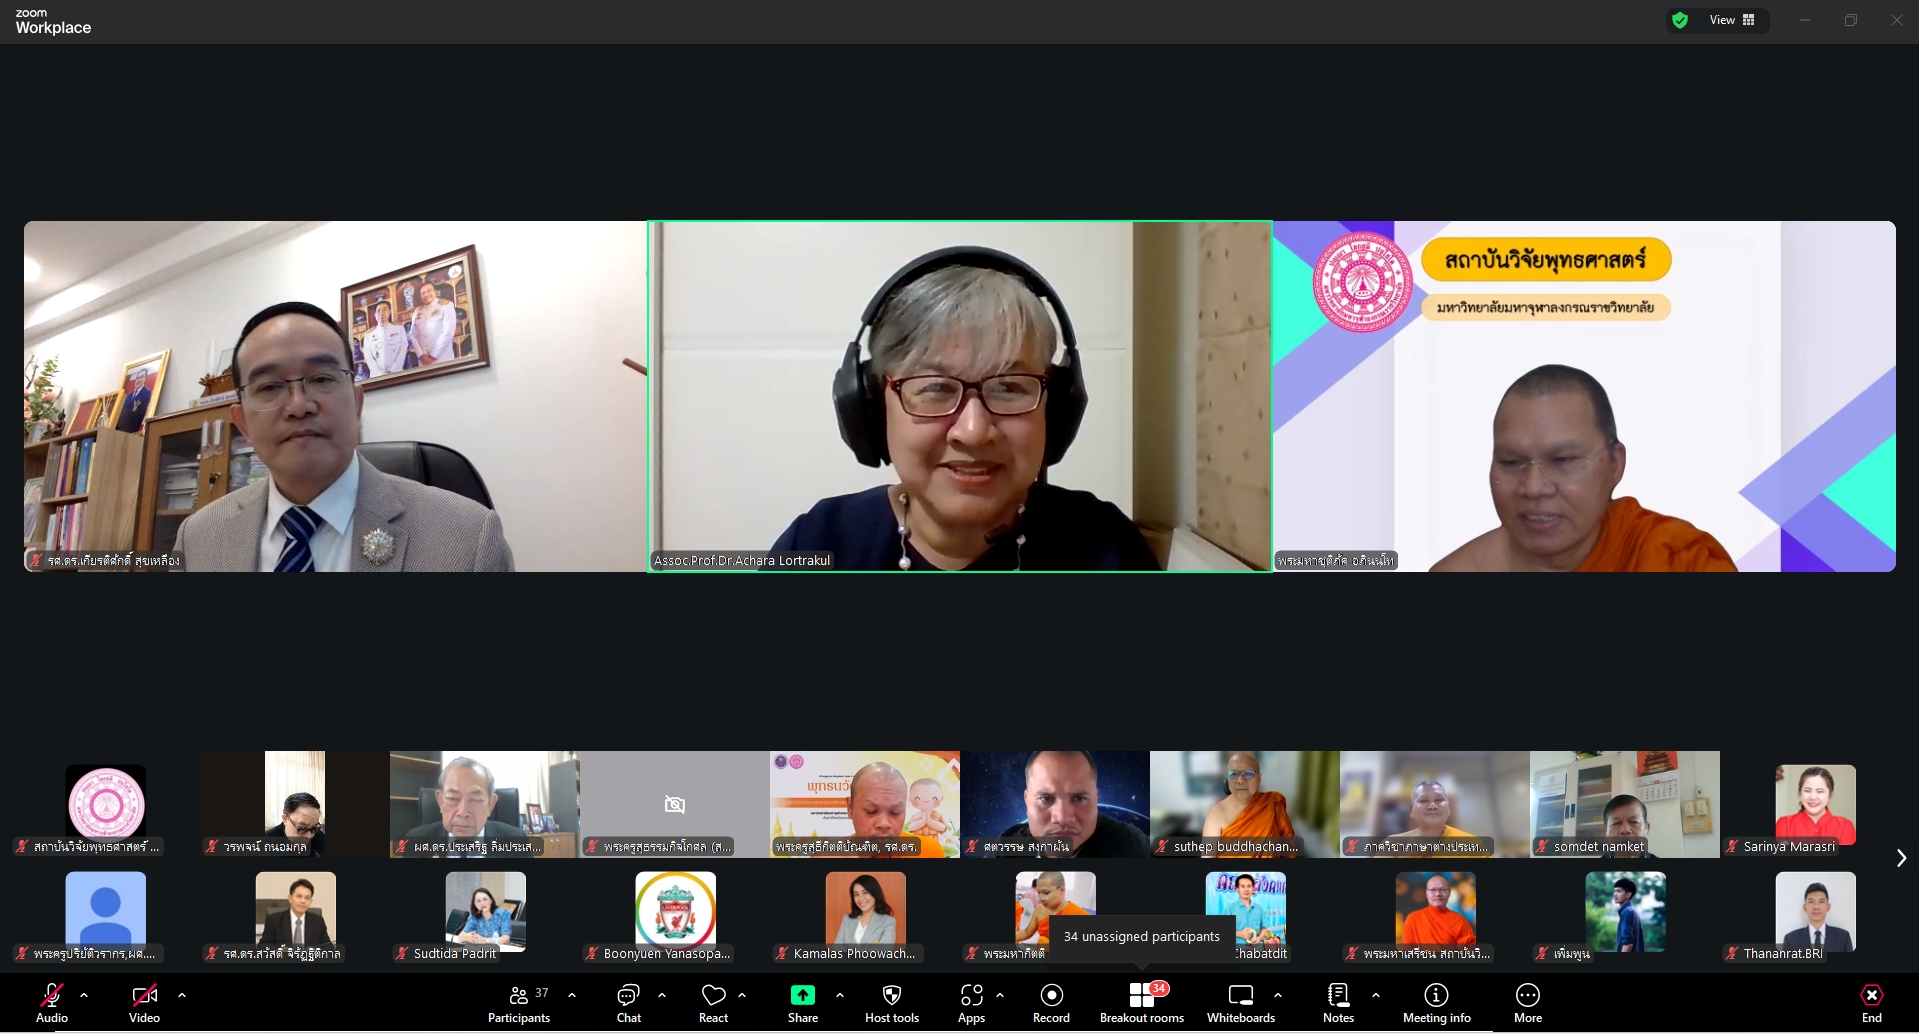Open the Apps menu icon

tap(971, 1003)
